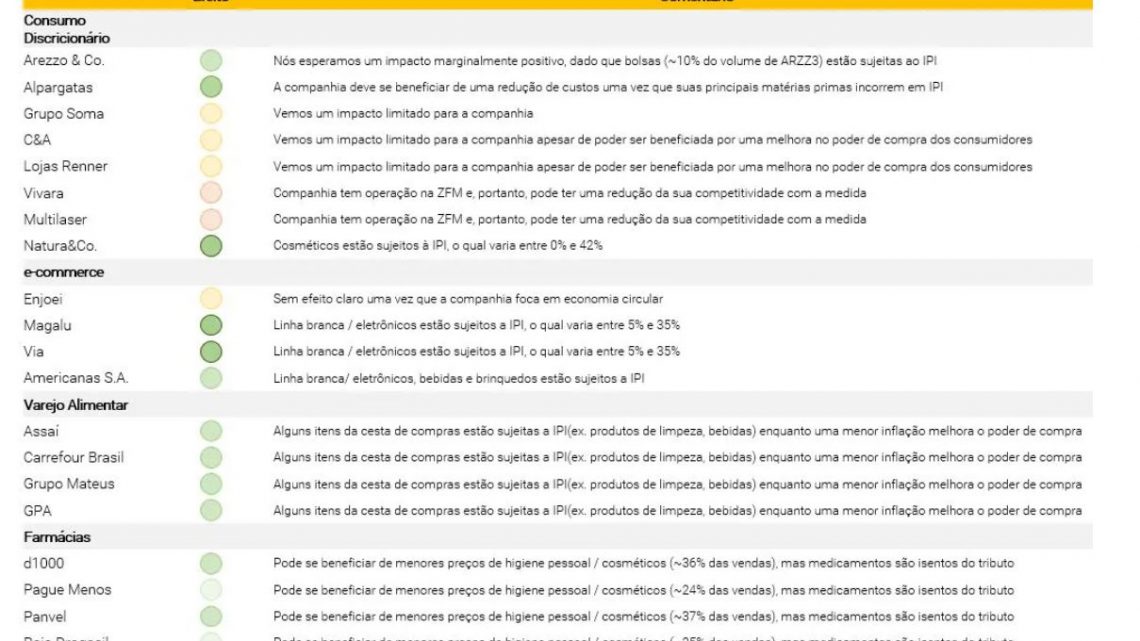Click the C&A comment about poder de compra

pyautogui.click(x=652, y=140)
